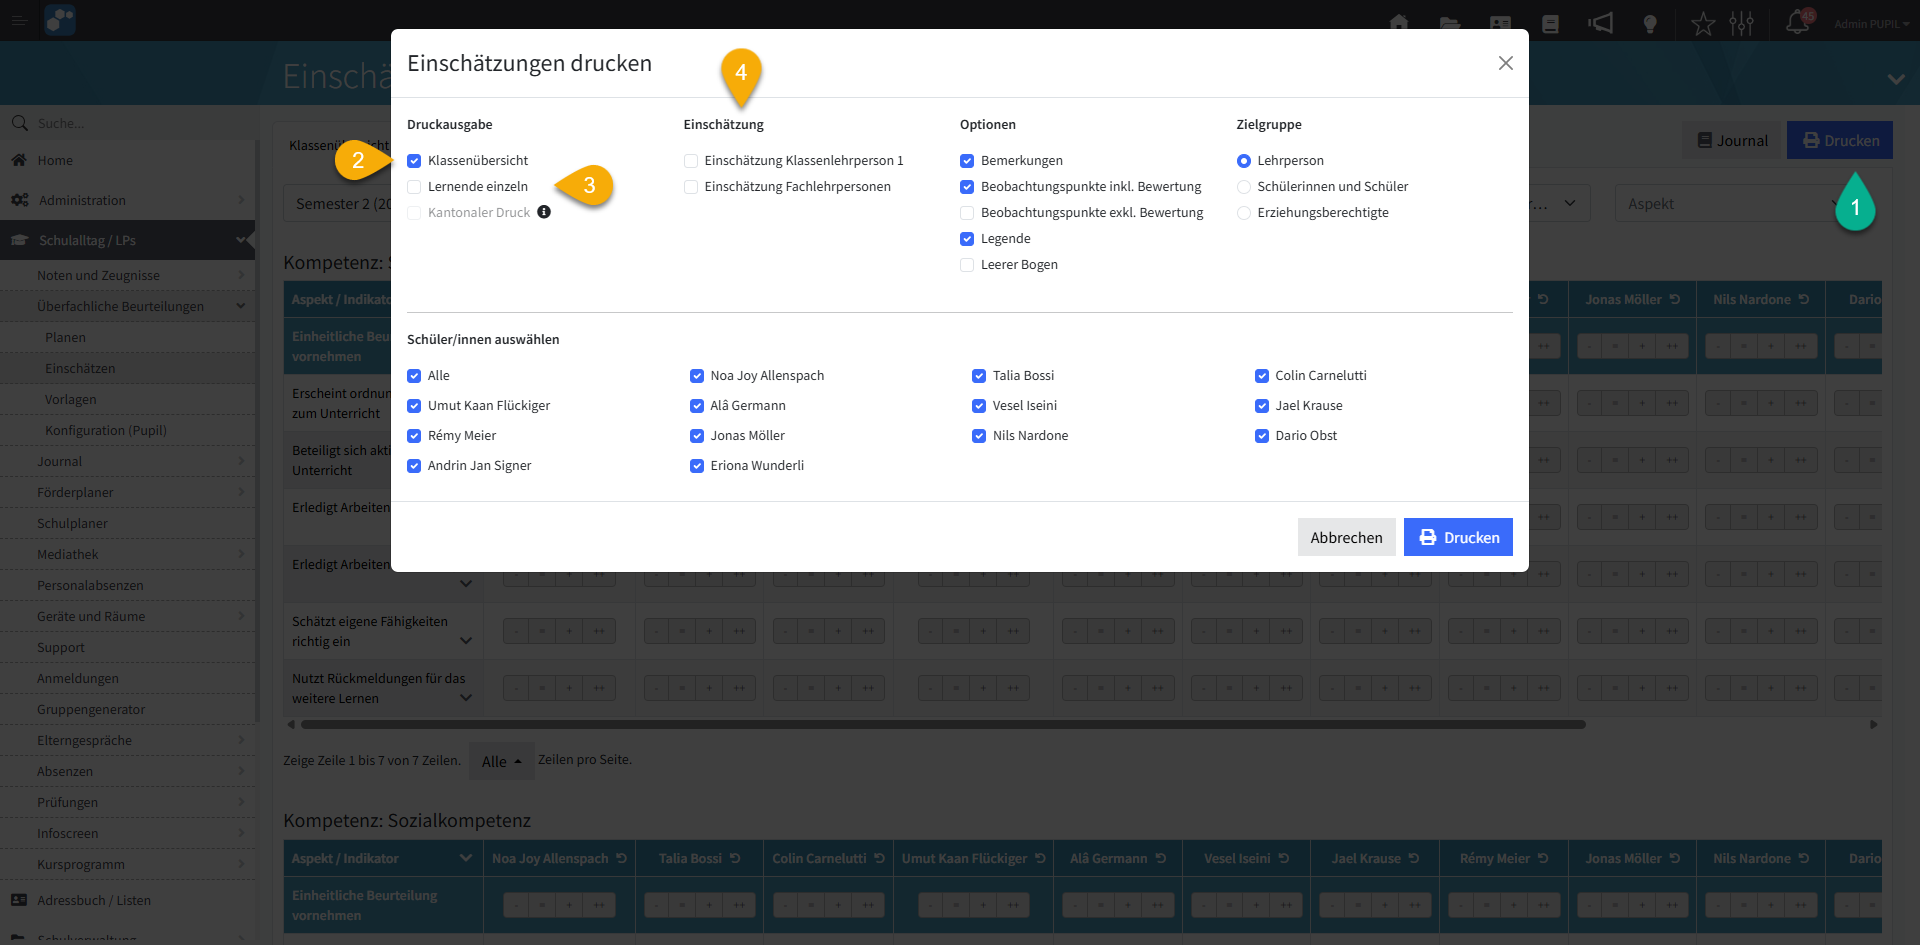Image resolution: width=1920 pixels, height=945 pixels.
Task: Enable Lernende einzeln checkbox
Action: (414, 186)
